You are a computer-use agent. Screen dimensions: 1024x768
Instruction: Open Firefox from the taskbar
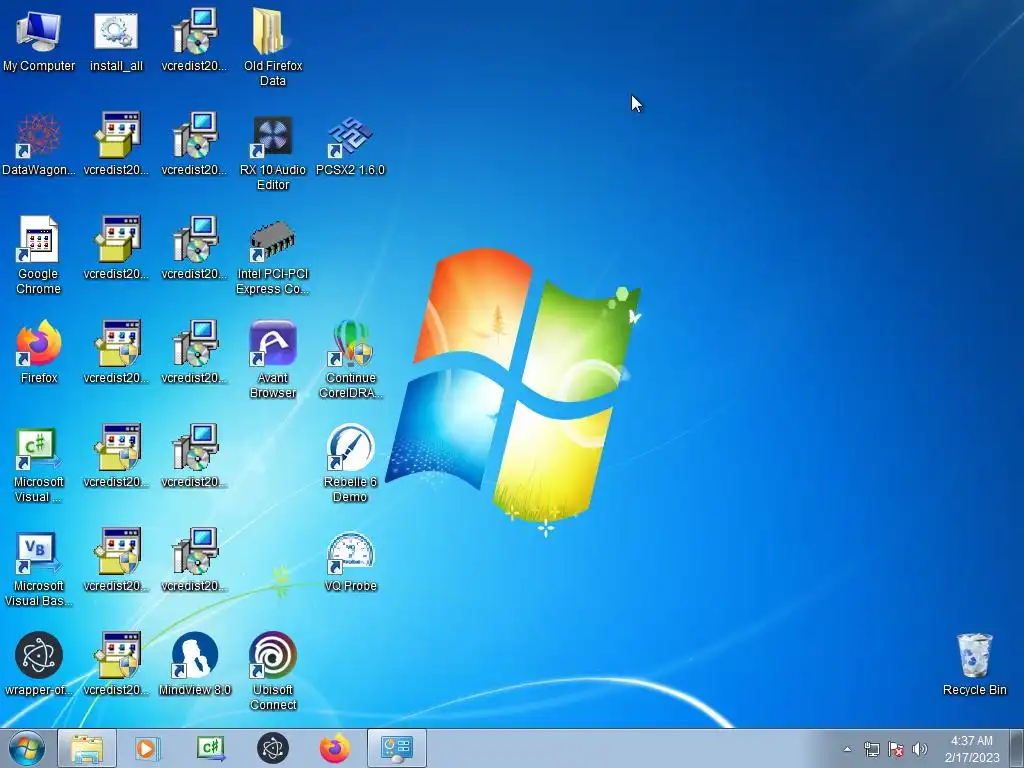[x=334, y=748]
